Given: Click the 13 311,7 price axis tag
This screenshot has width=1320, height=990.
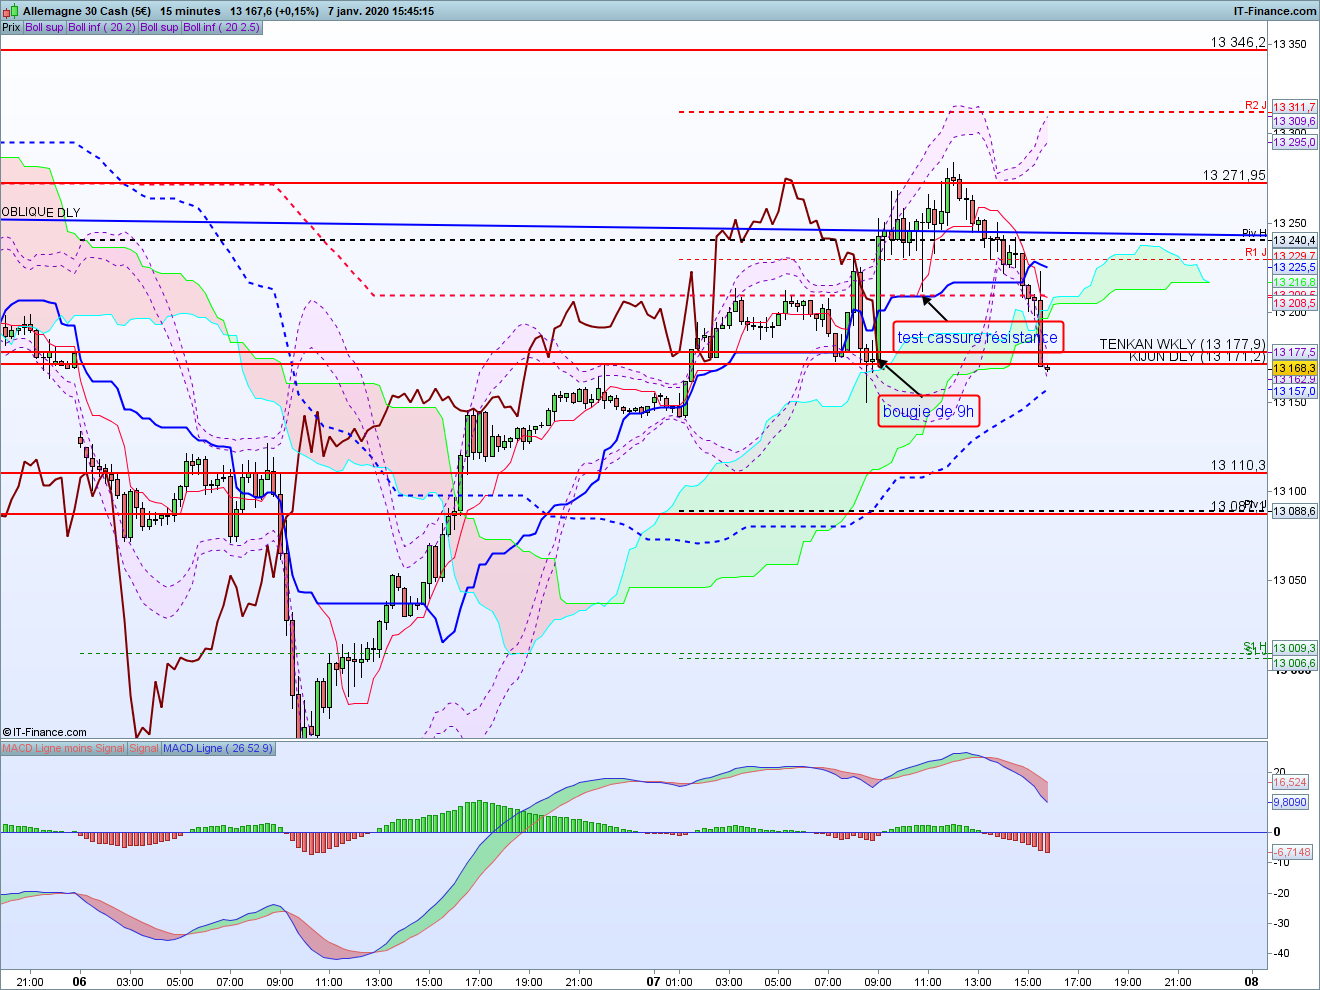Looking at the screenshot, I should 1294,107.
